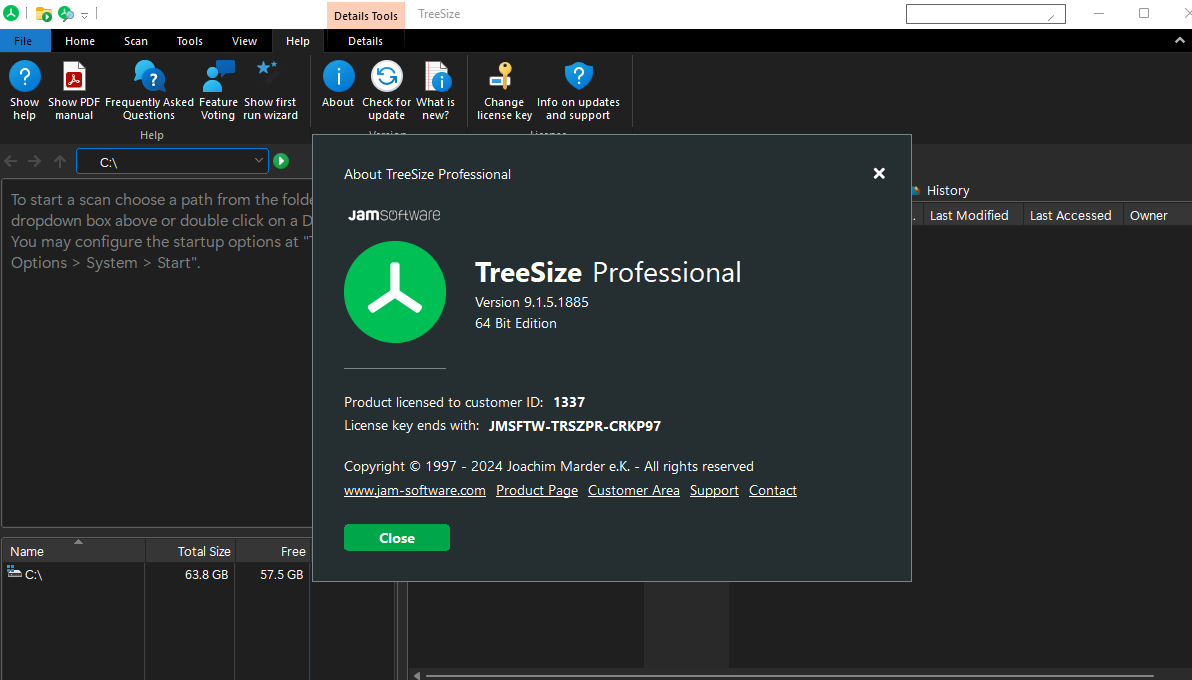Switch to the Tools tab

(189, 41)
